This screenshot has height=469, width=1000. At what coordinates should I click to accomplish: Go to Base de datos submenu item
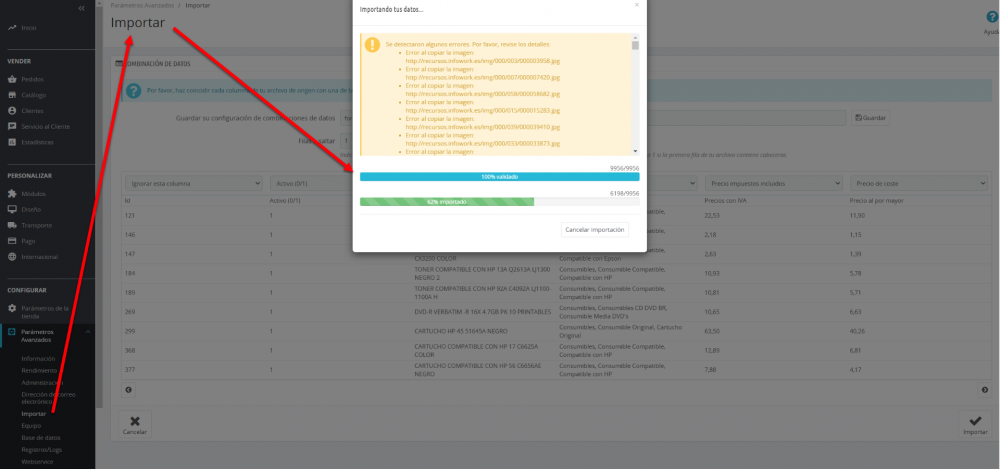click(41, 438)
